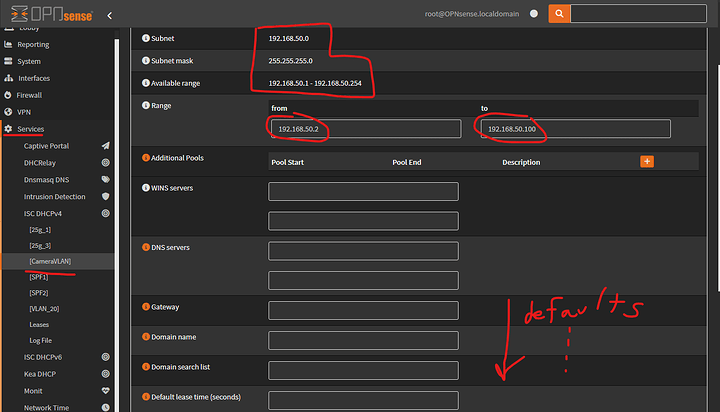Add a new additional pool with plus button
Screen dimensions: 720x412
[646, 161]
